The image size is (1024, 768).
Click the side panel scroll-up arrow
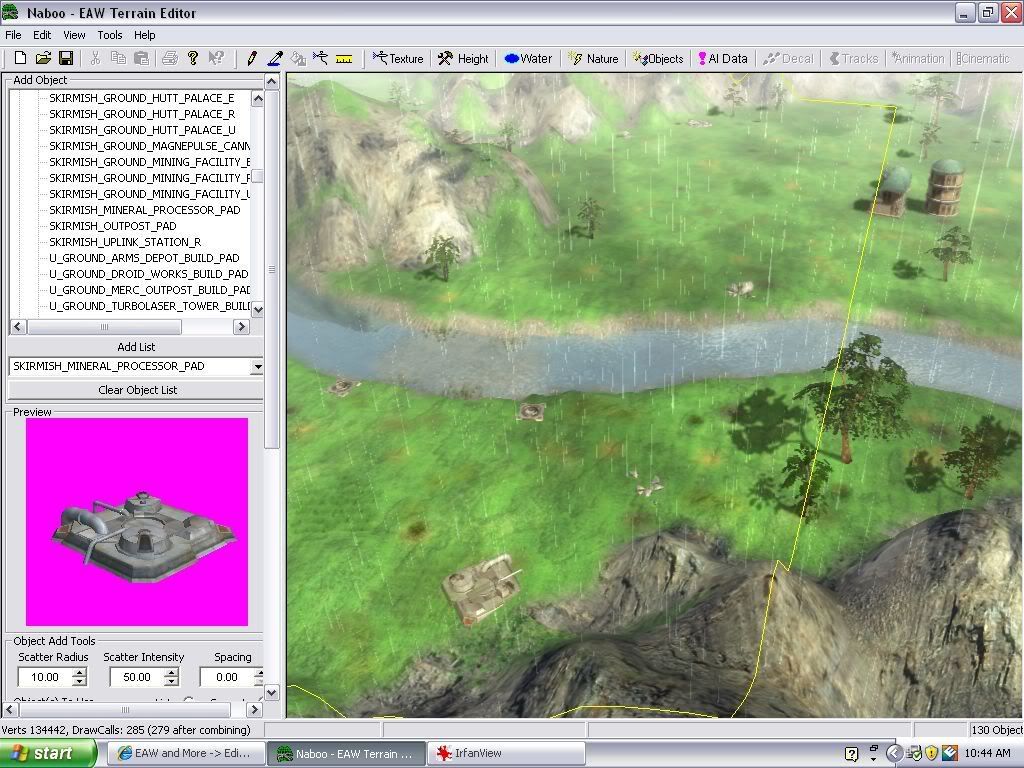pyautogui.click(x=272, y=82)
